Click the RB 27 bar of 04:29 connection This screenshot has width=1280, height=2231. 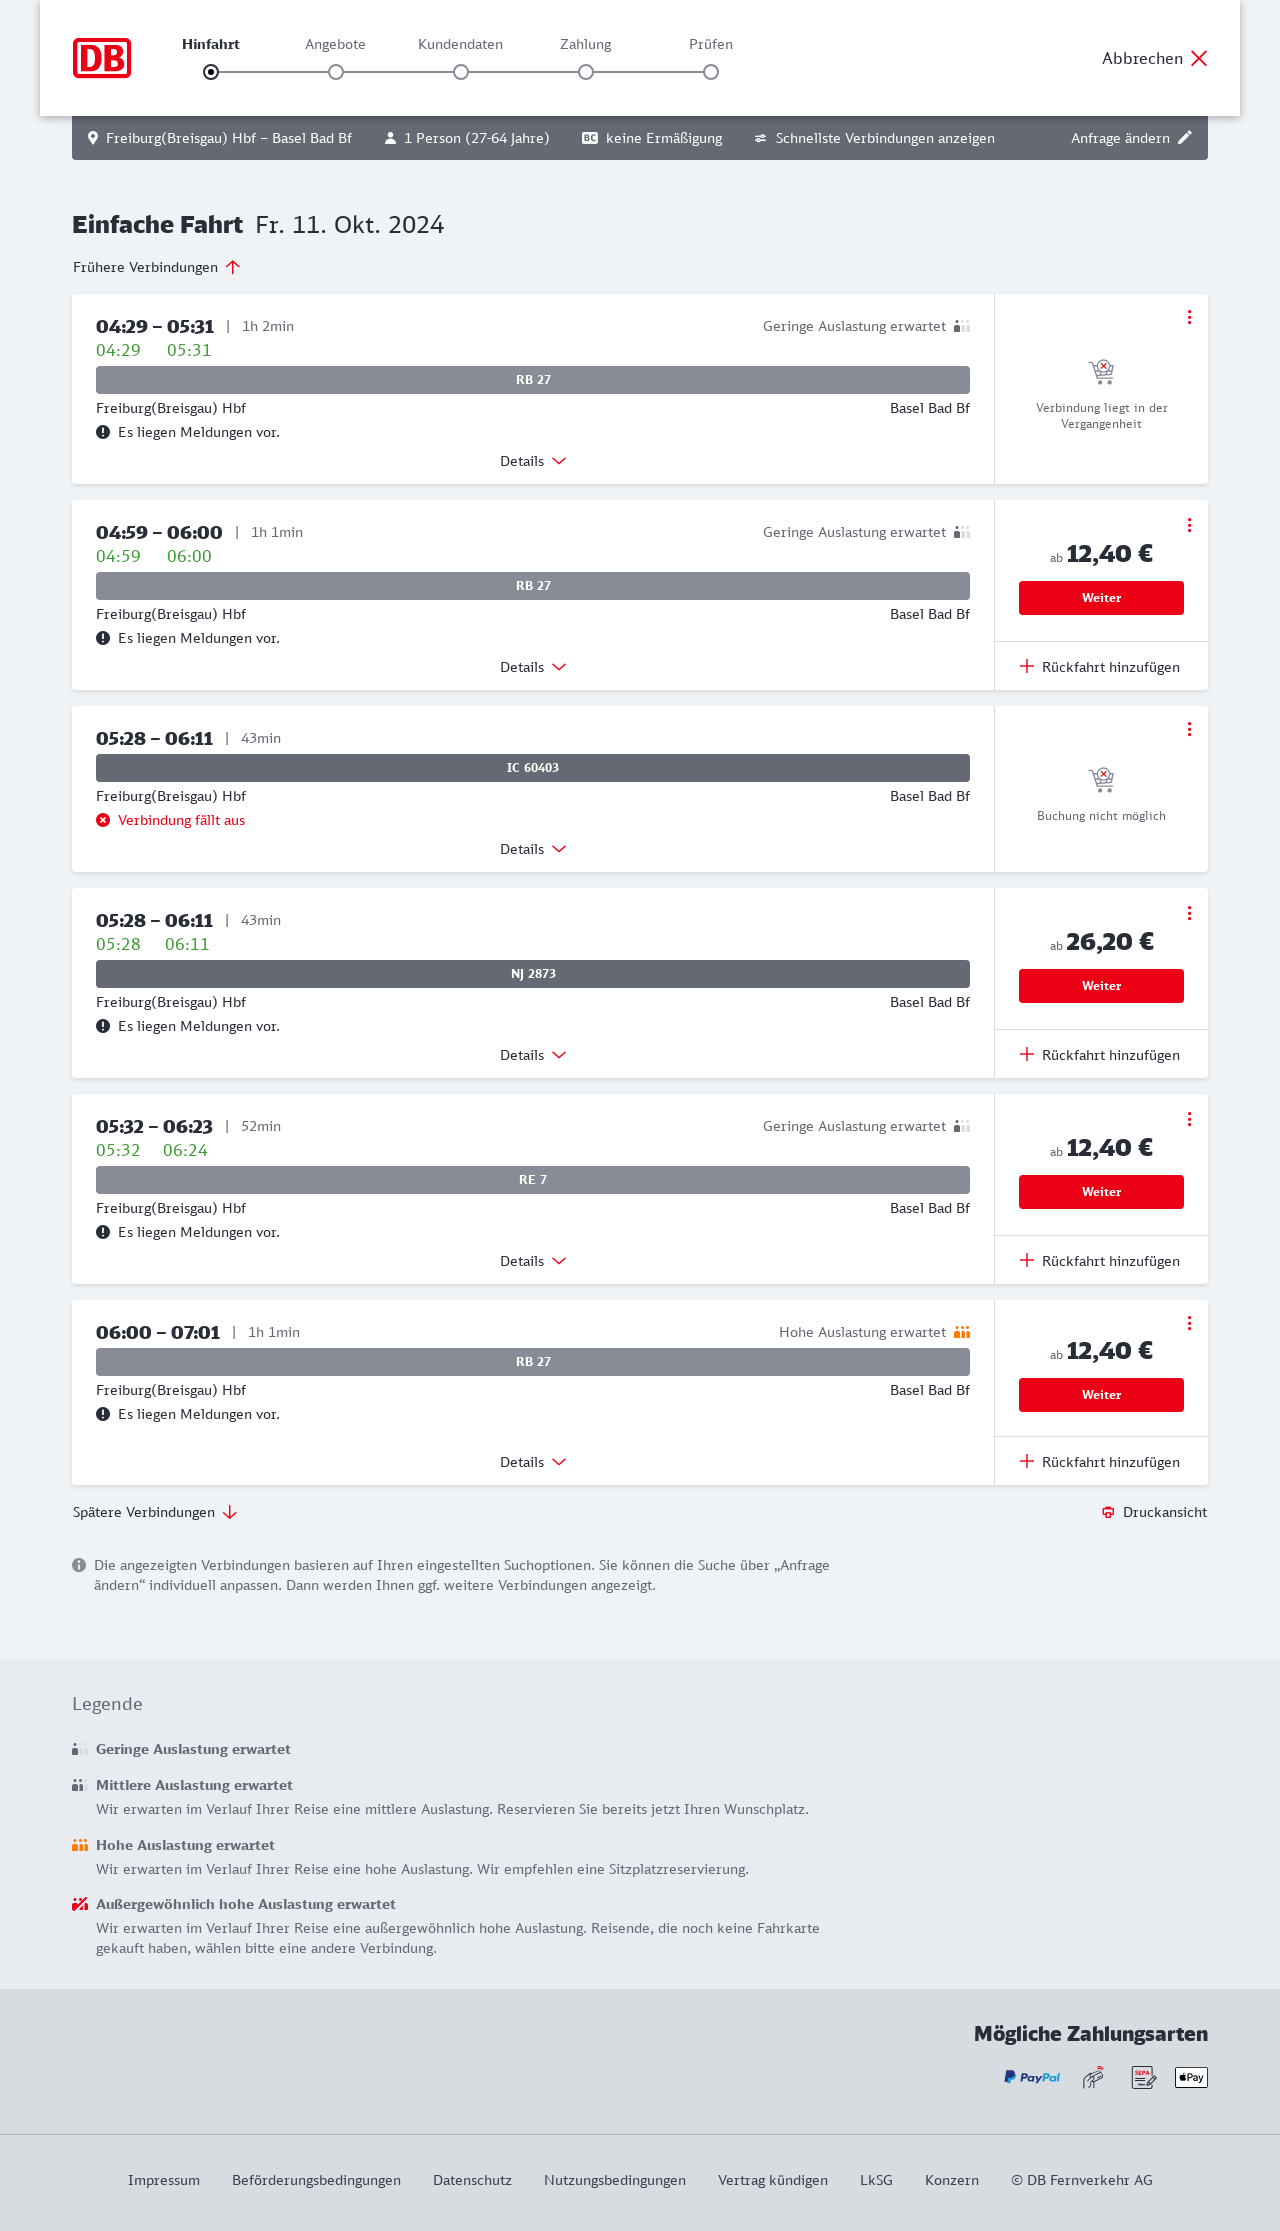(x=533, y=380)
